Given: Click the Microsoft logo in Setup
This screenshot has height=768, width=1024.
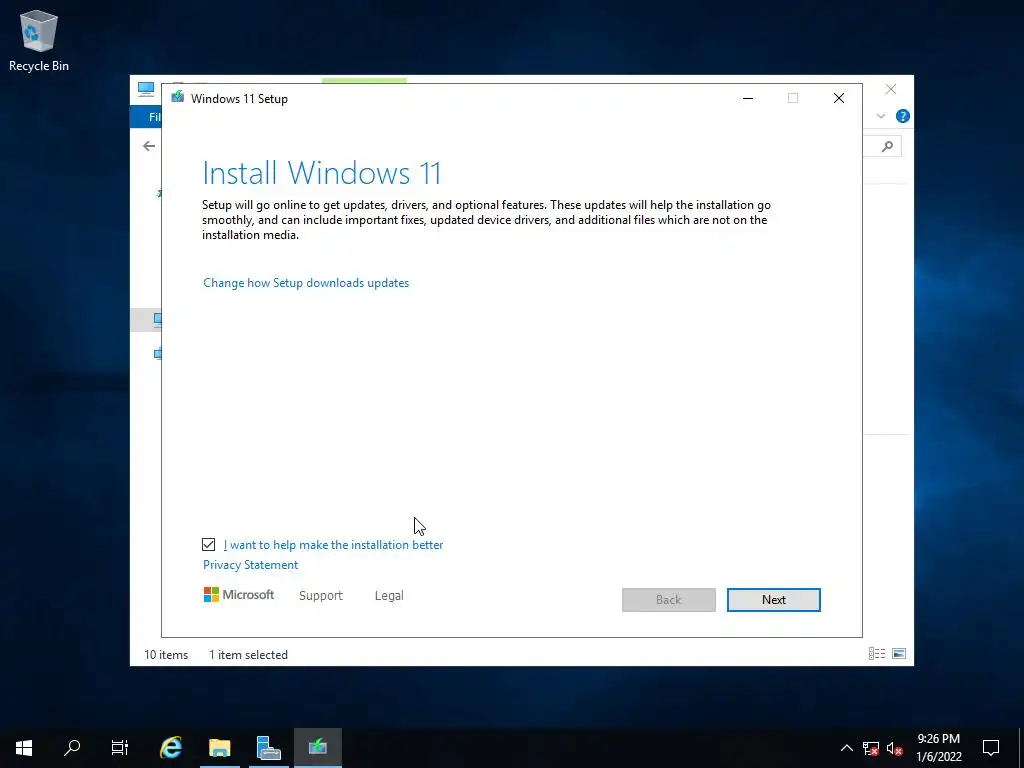Looking at the screenshot, I should pos(238,594).
